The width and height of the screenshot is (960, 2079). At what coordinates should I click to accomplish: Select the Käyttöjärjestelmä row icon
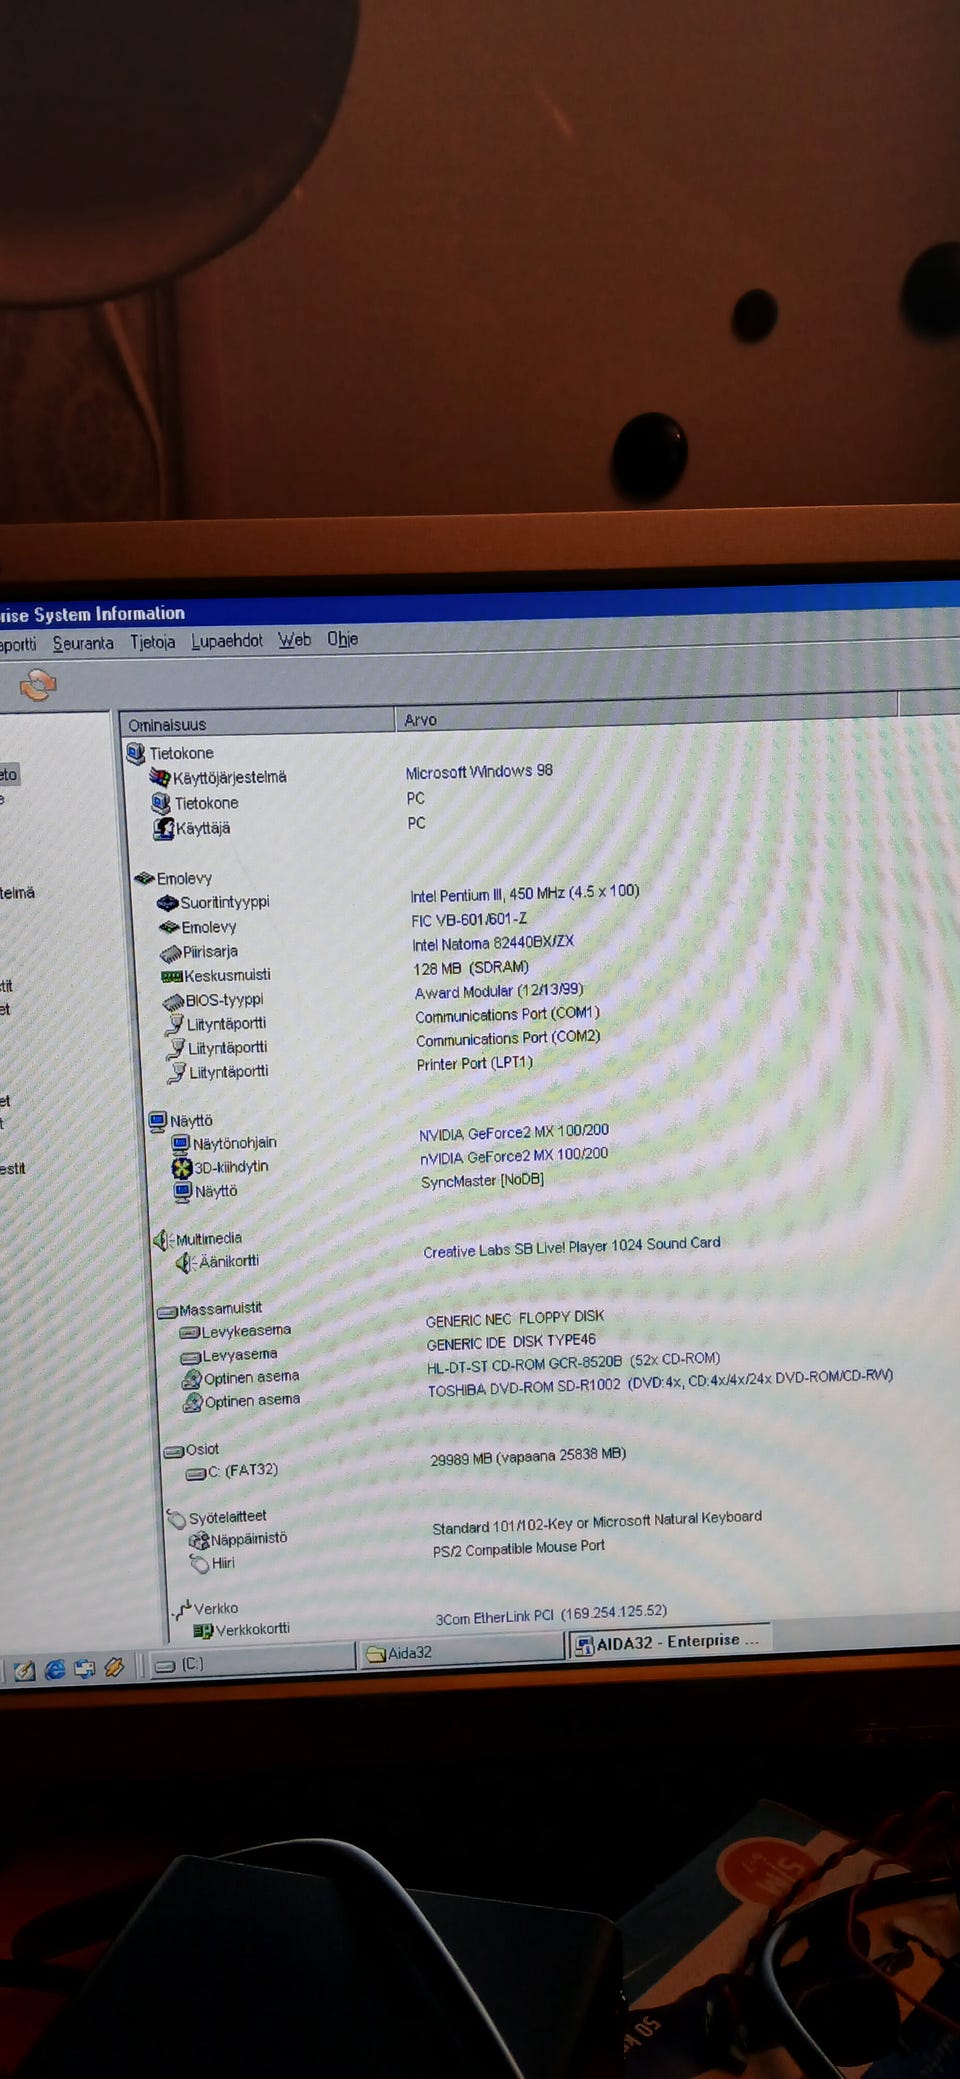pos(160,777)
